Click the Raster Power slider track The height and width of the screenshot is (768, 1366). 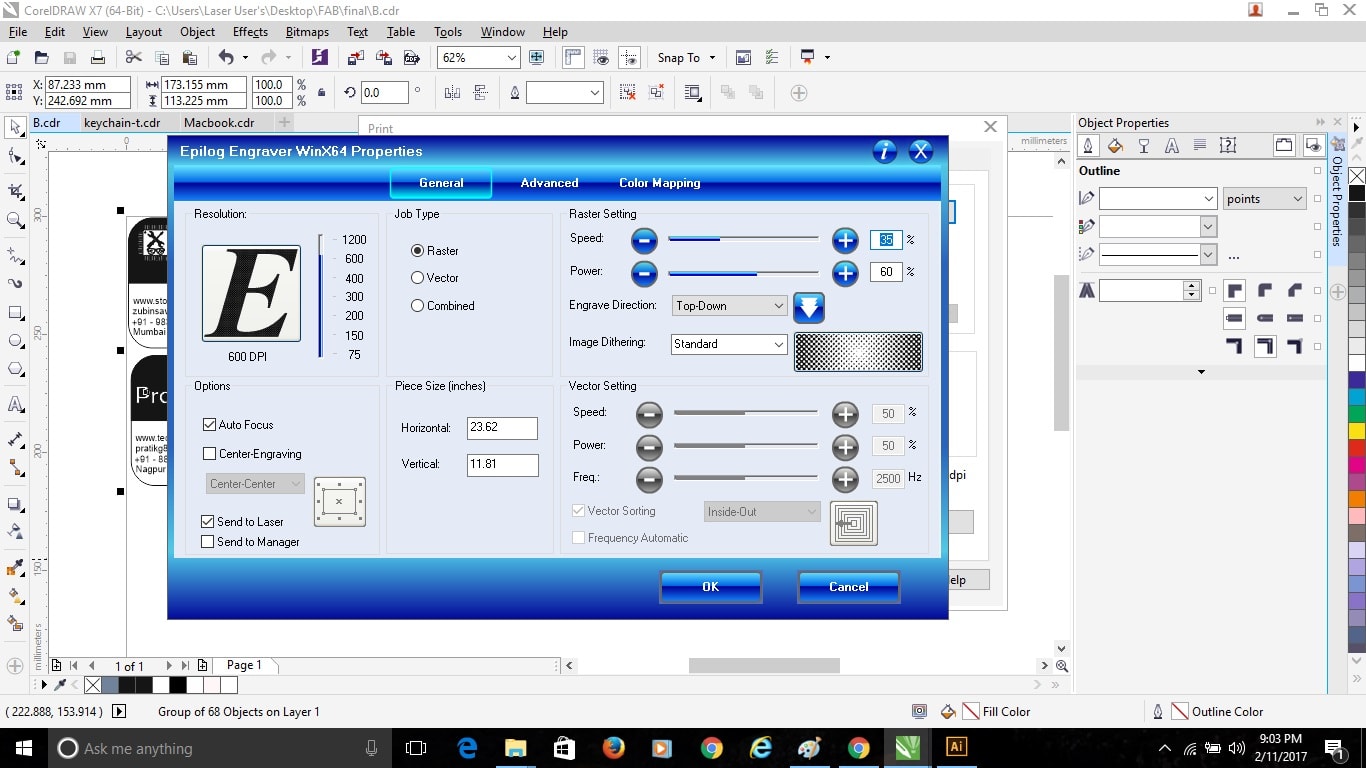[x=744, y=272]
